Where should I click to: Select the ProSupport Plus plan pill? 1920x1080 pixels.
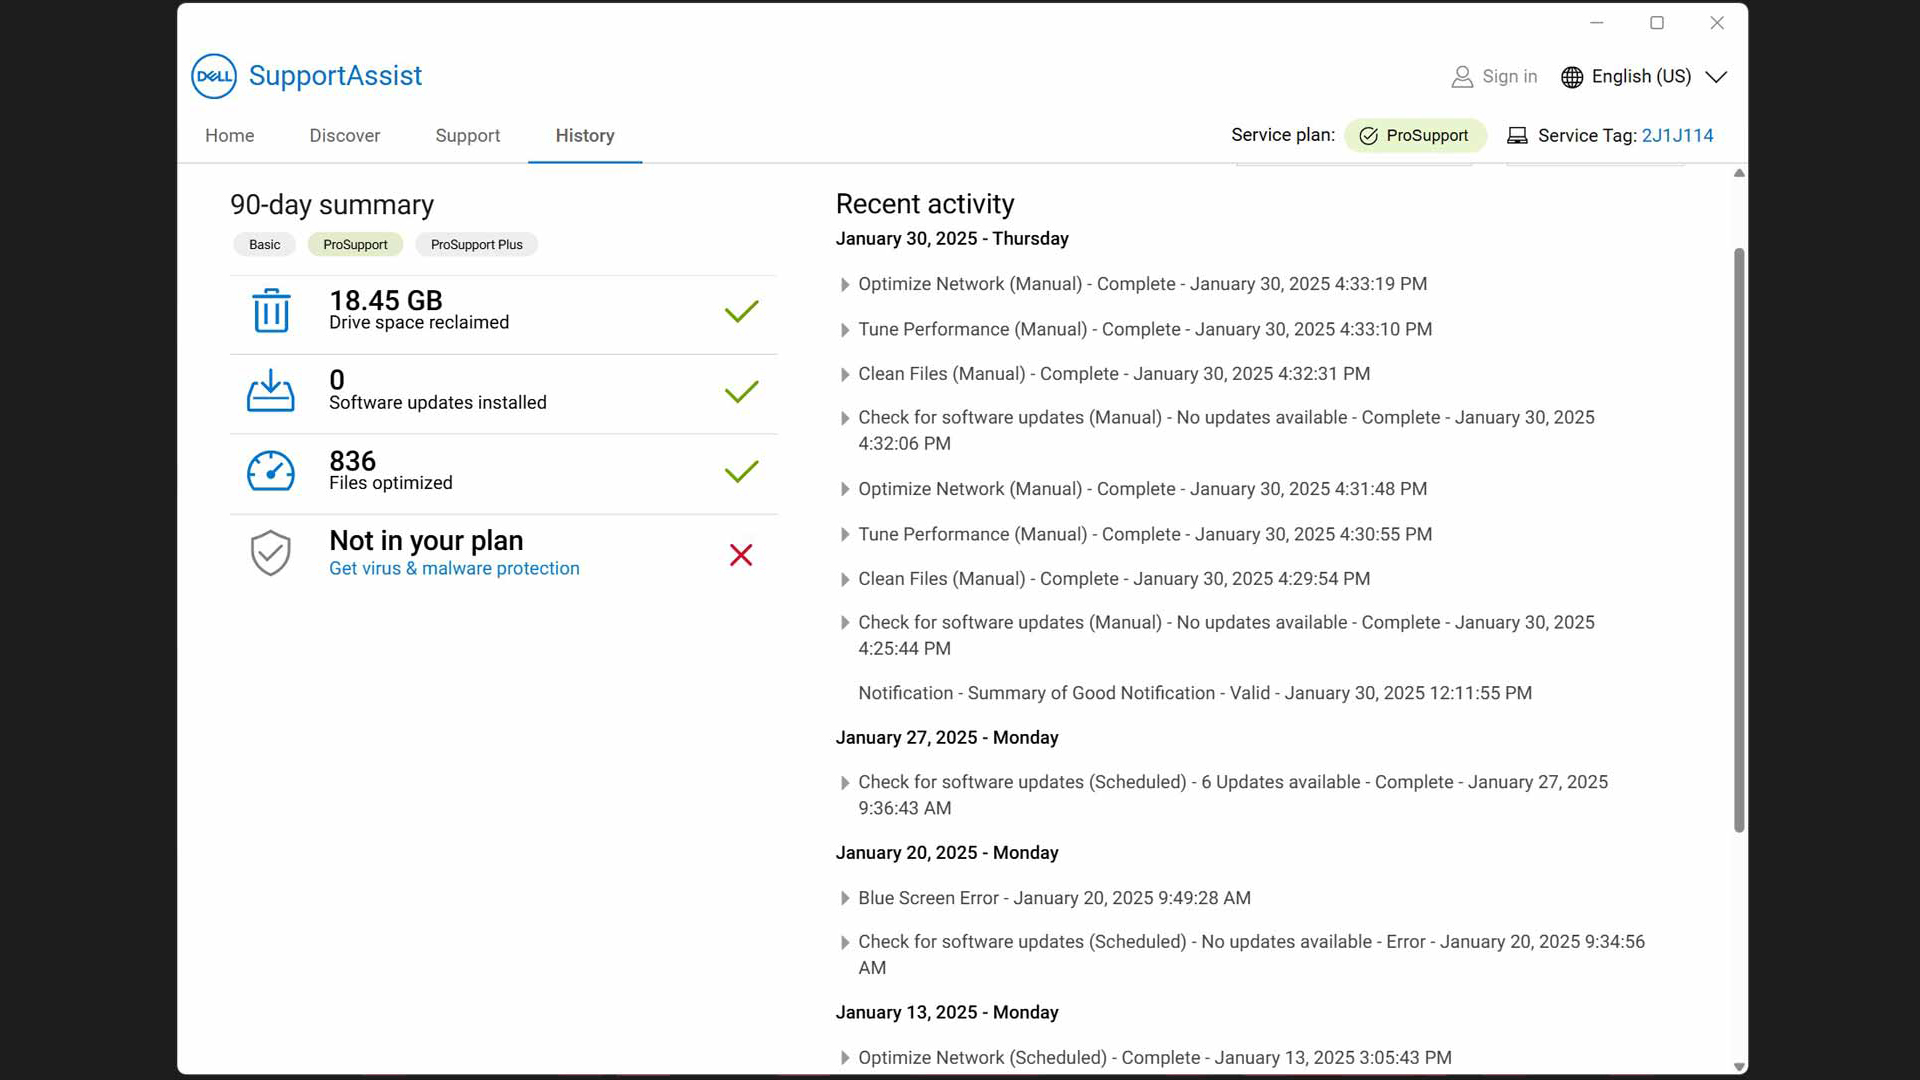click(476, 245)
